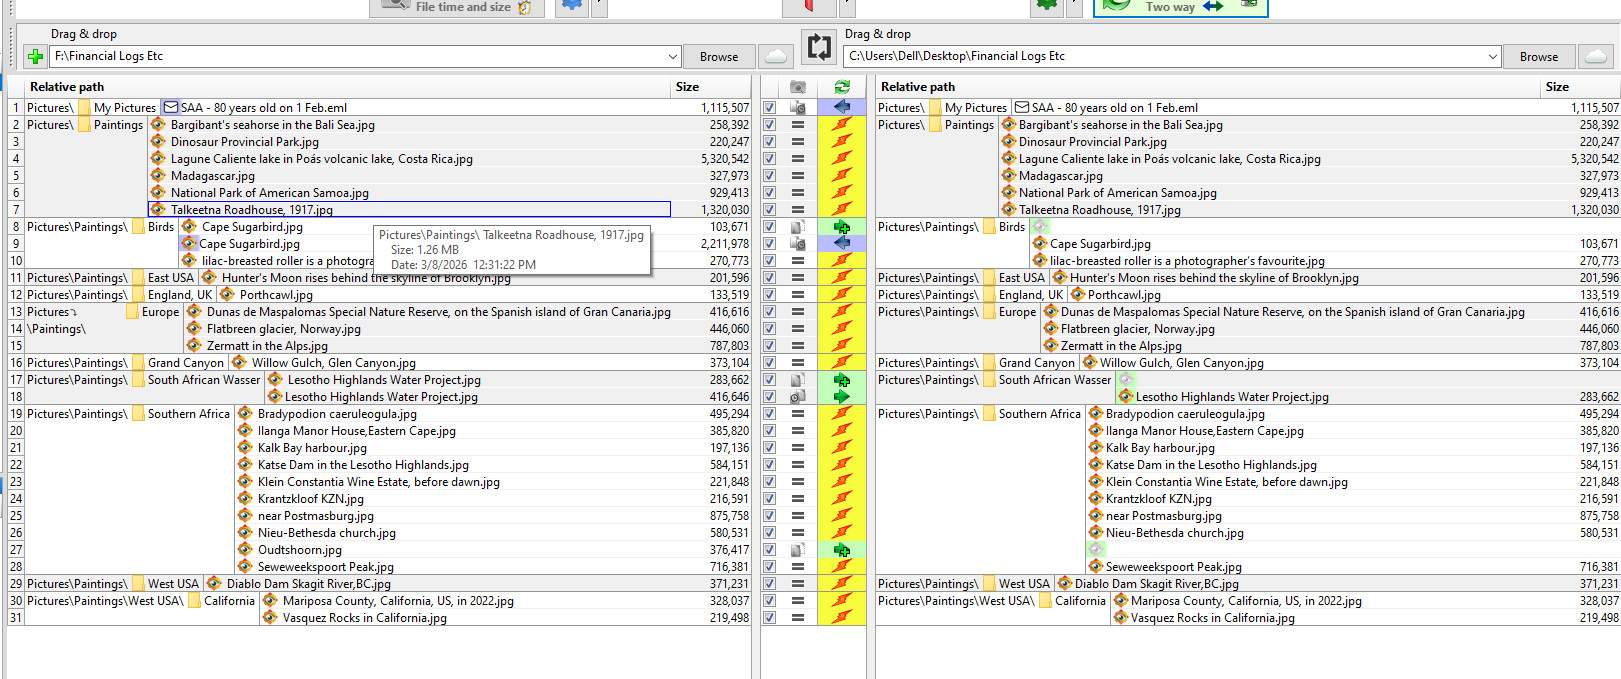This screenshot has width=1621, height=679.
Task: Toggle the checkbox for Vasquez Rocks row
Action: pyautogui.click(x=769, y=617)
